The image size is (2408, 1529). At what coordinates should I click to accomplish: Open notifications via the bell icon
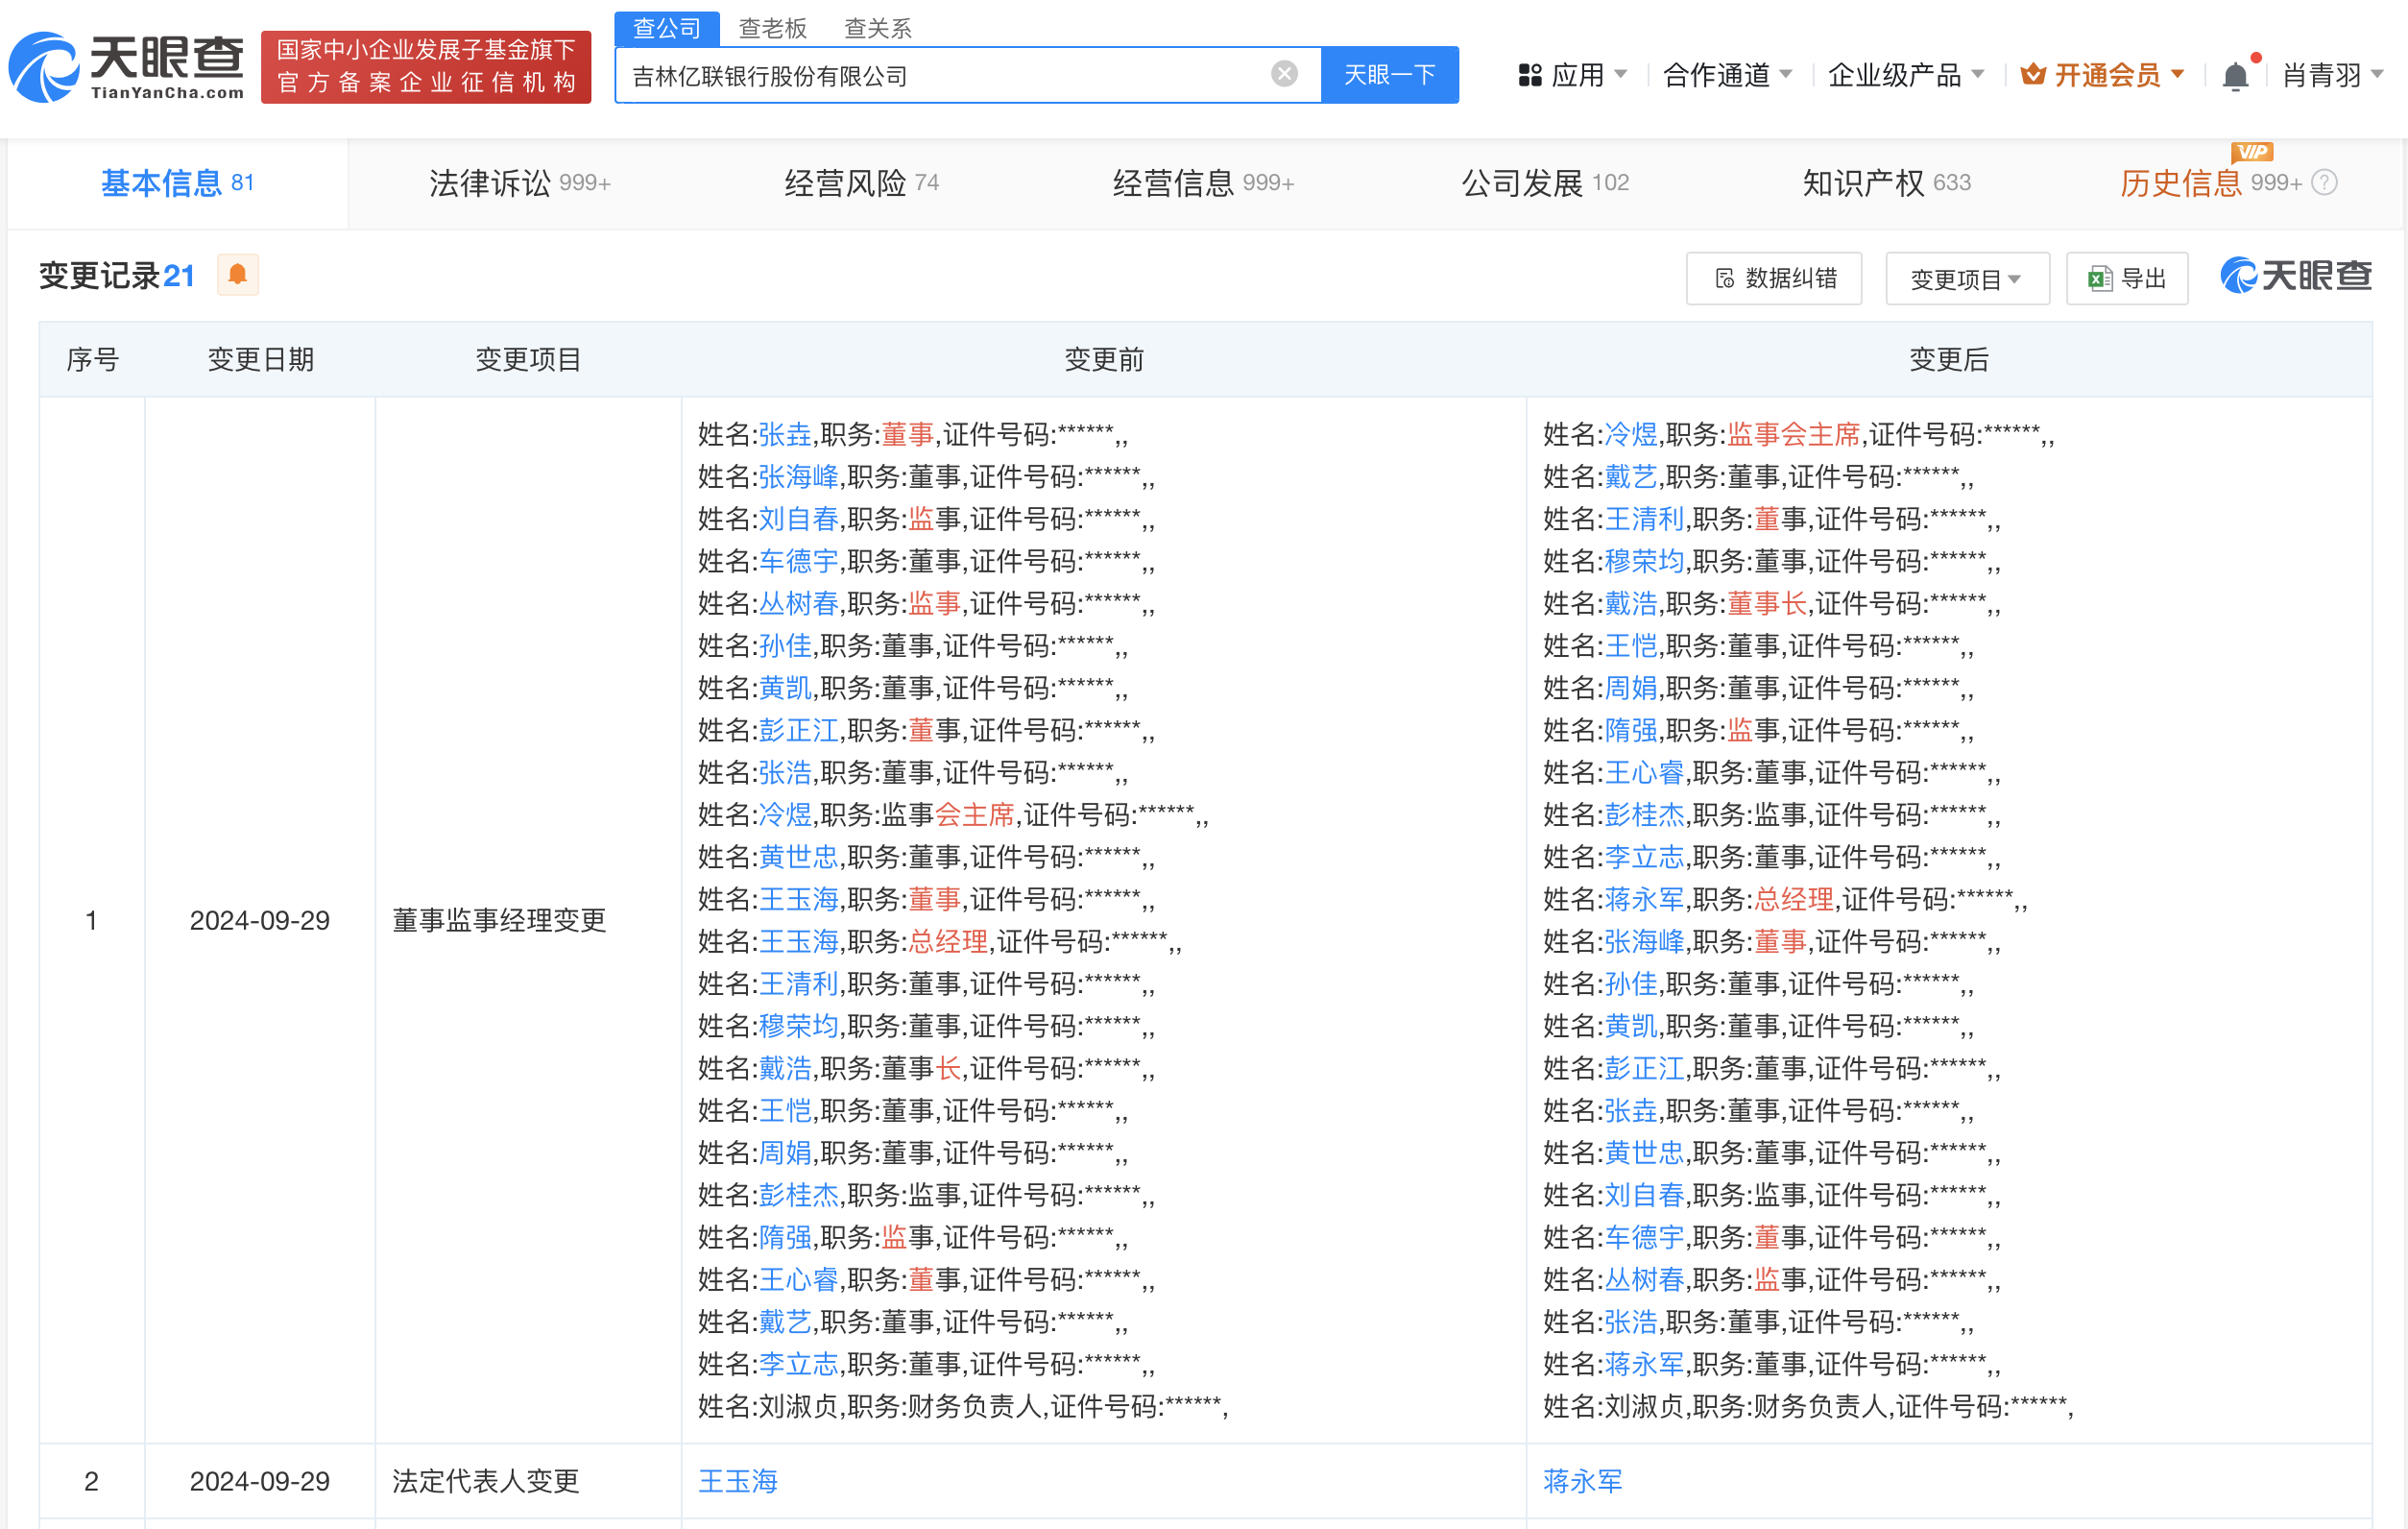click(2235, 74)
